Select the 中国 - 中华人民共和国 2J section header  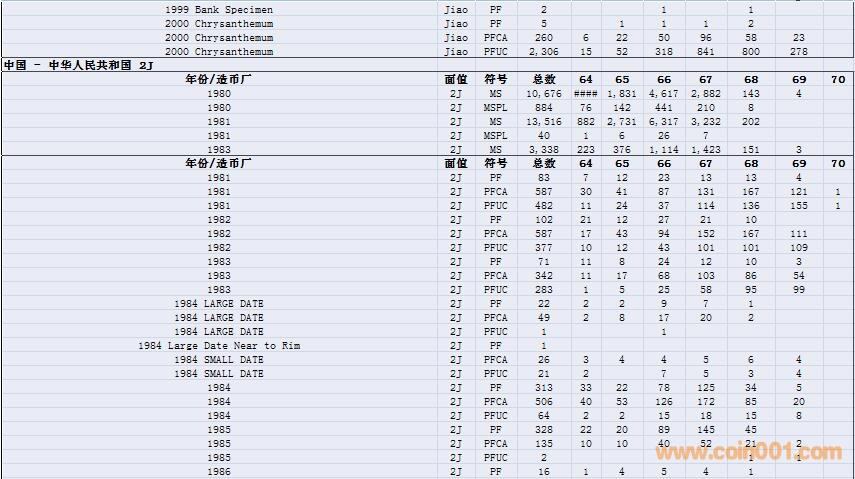pos(79,65)
